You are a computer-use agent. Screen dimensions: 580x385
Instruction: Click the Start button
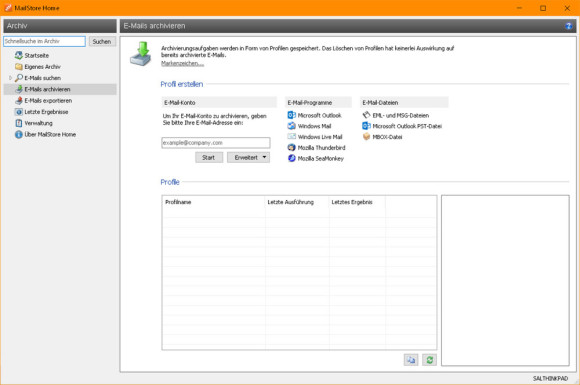pyautogui.click(x=209, y=157)
